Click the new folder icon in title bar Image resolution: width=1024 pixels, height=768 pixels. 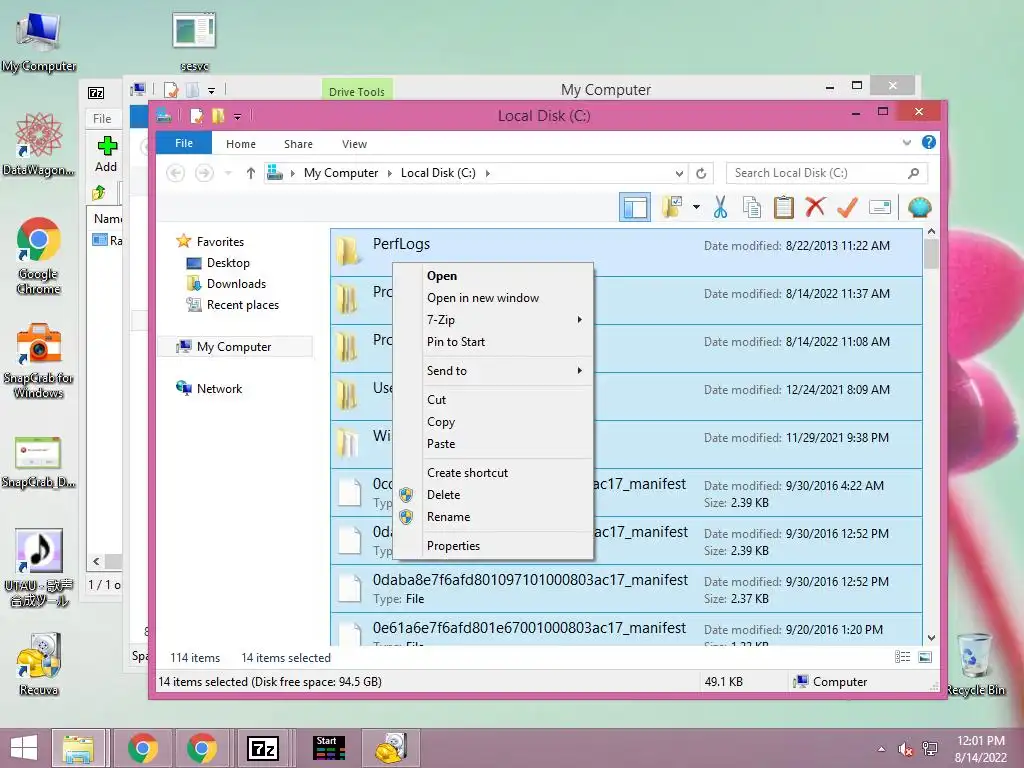pyautogui.click(x=217, y=116)
